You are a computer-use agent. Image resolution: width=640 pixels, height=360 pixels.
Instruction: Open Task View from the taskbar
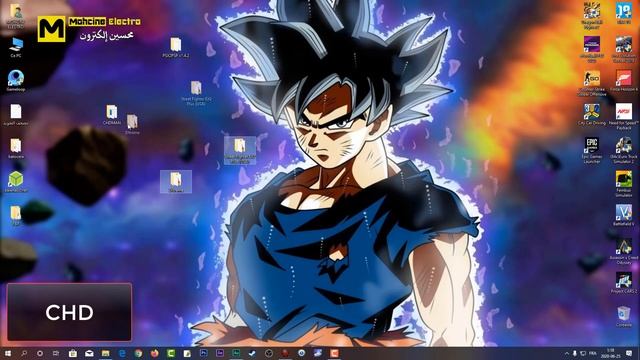56,353
